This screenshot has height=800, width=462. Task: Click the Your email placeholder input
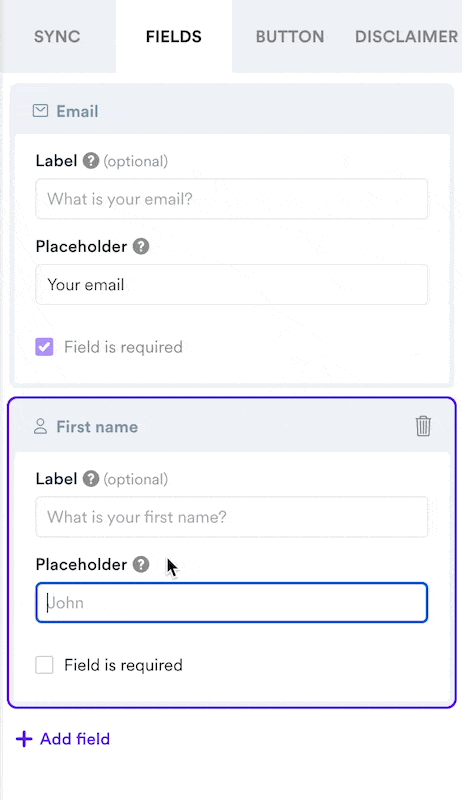click(232, 285)
